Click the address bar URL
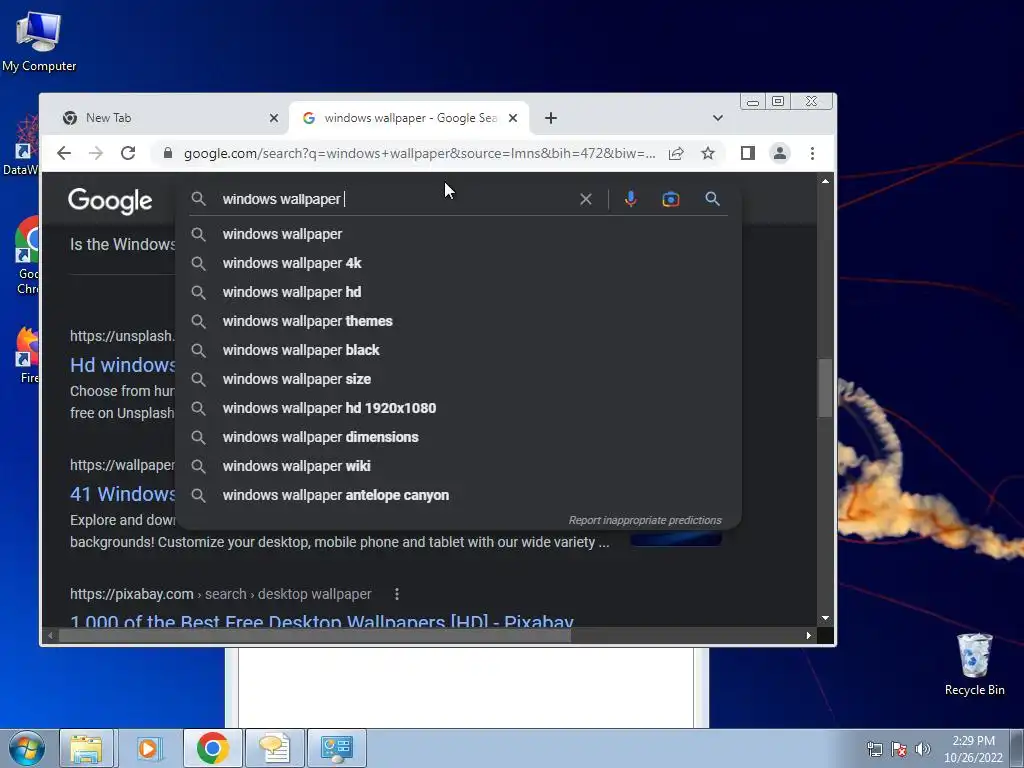This screenshot has width=1024, height=768. click(419, 153)
